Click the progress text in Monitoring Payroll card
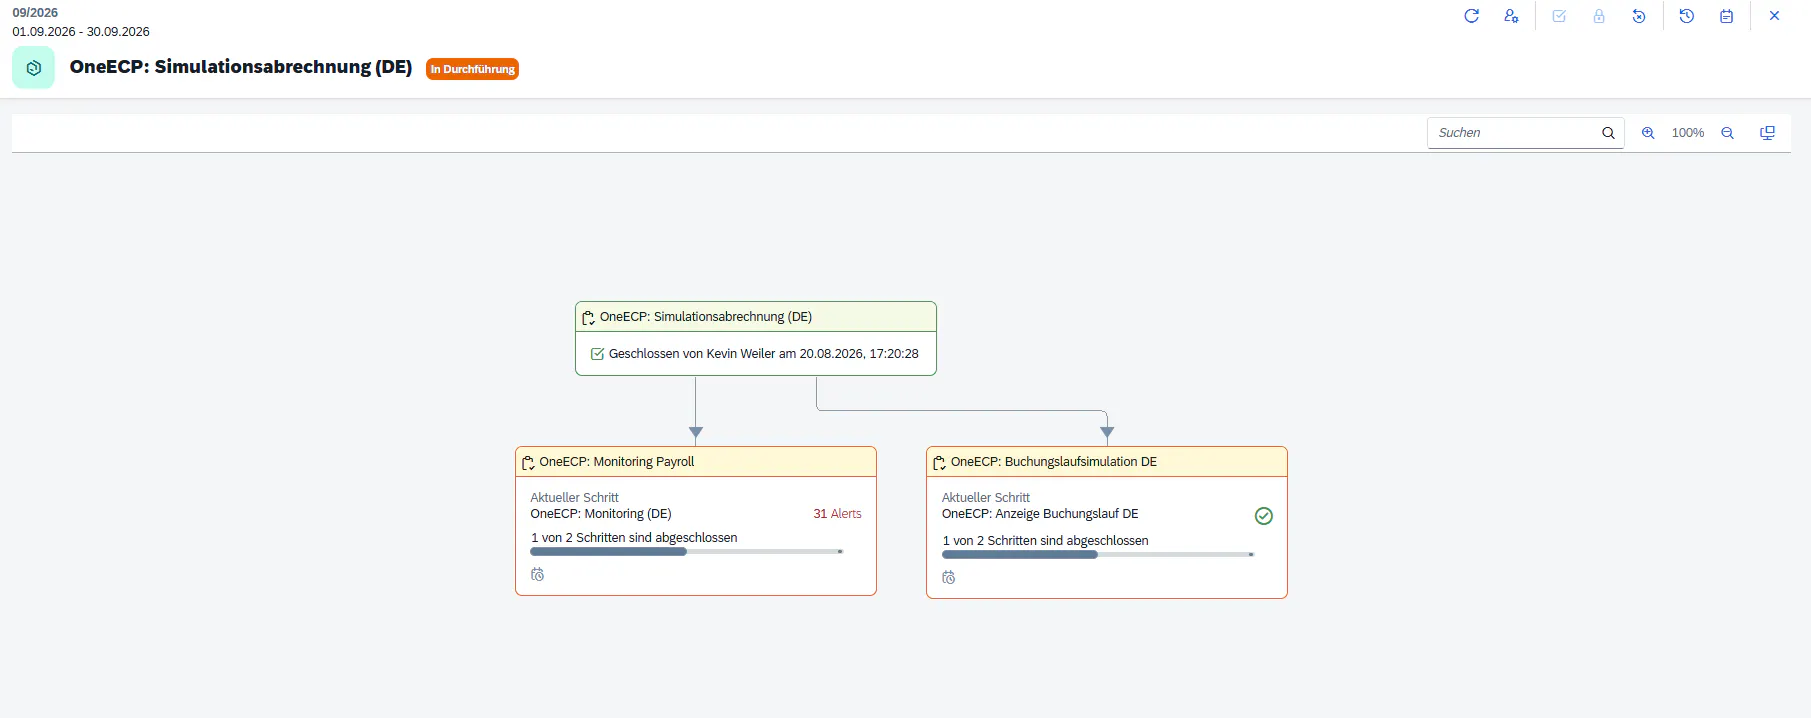1811x718 pixels. coord(634,538)
